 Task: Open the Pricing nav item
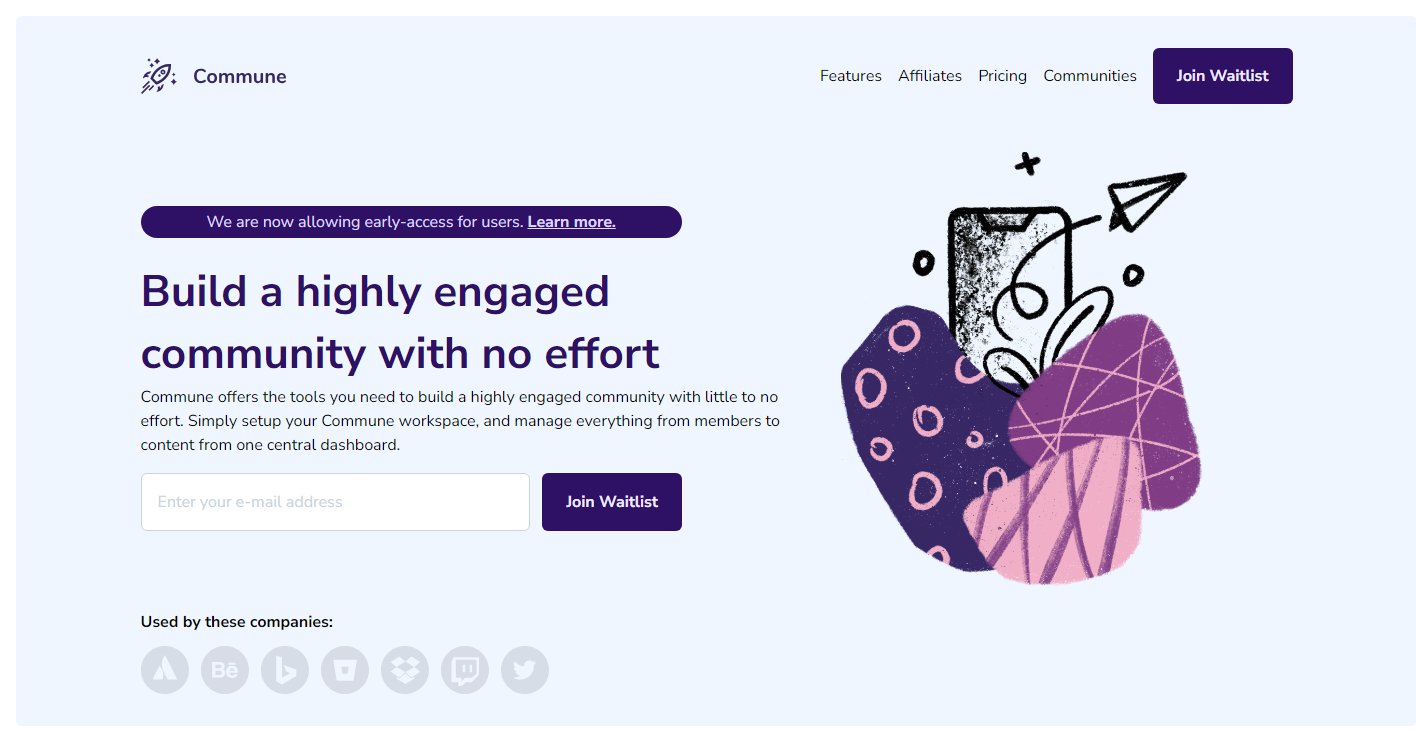tap(1003, 76)
